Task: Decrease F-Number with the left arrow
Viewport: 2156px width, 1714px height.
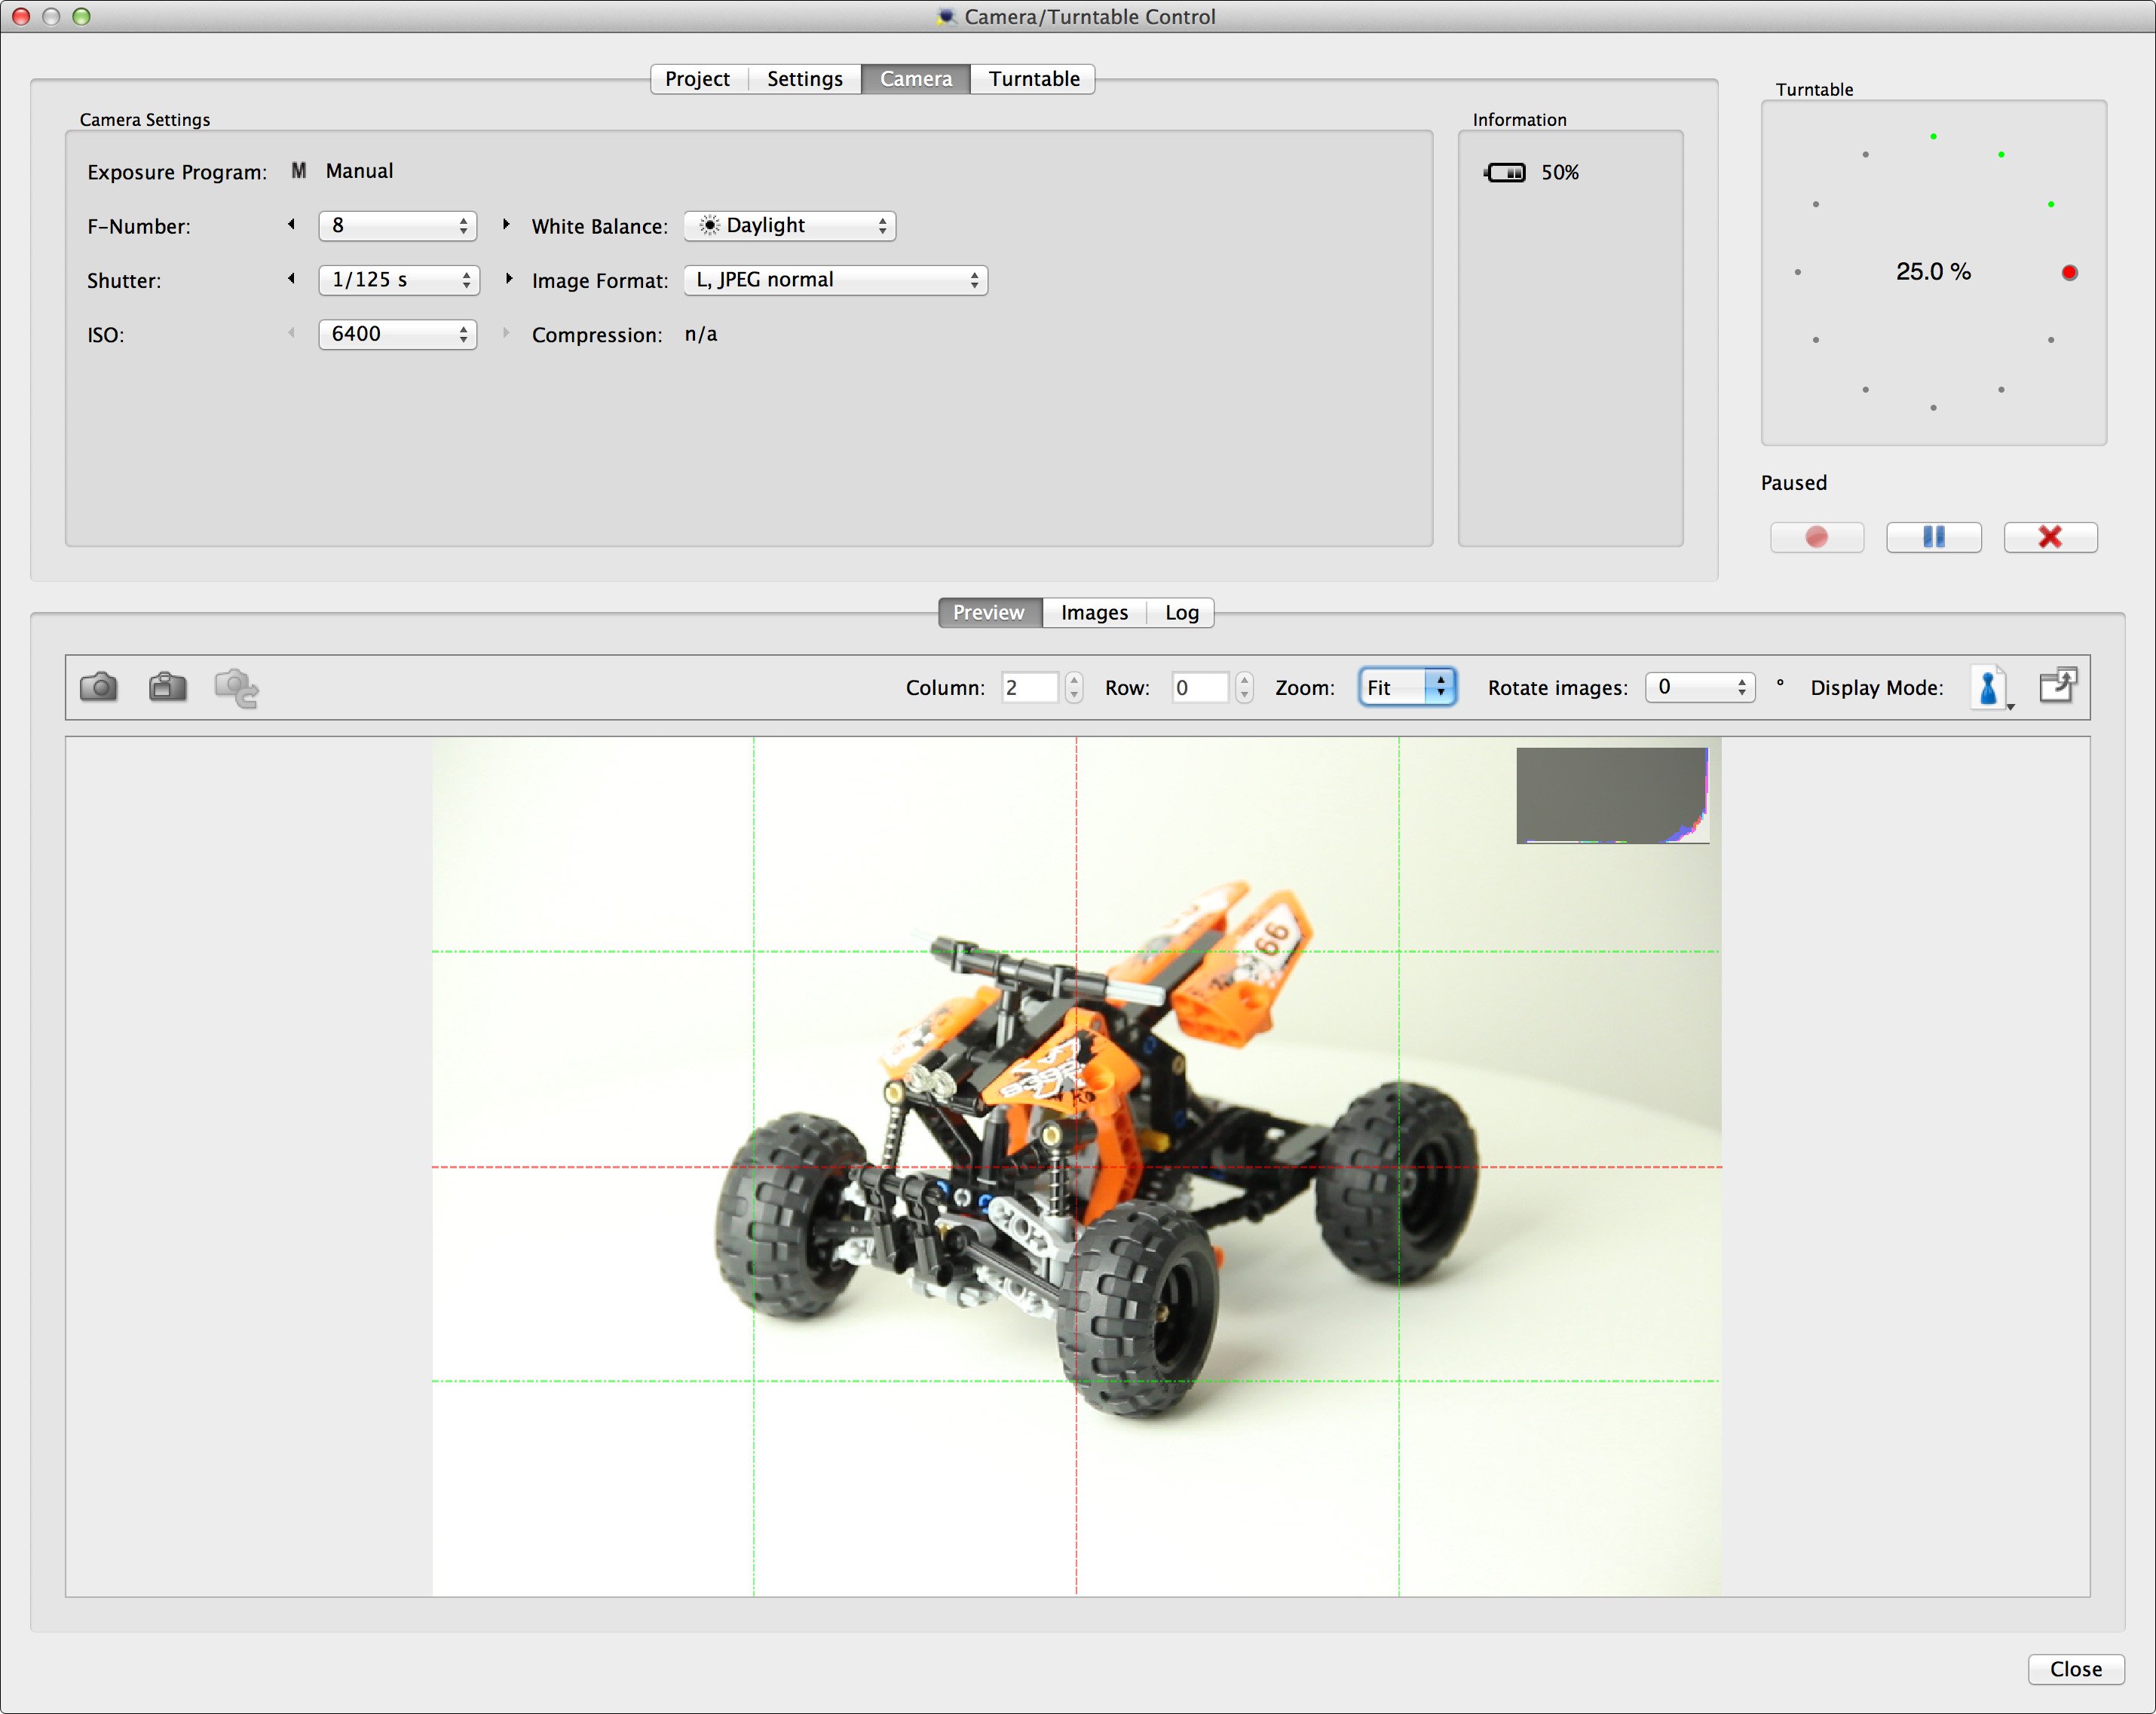Action: pos(291,225)
